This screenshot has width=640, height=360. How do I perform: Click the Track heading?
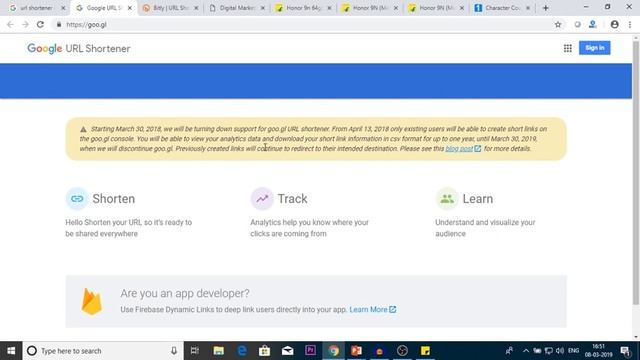coord(292,199)
